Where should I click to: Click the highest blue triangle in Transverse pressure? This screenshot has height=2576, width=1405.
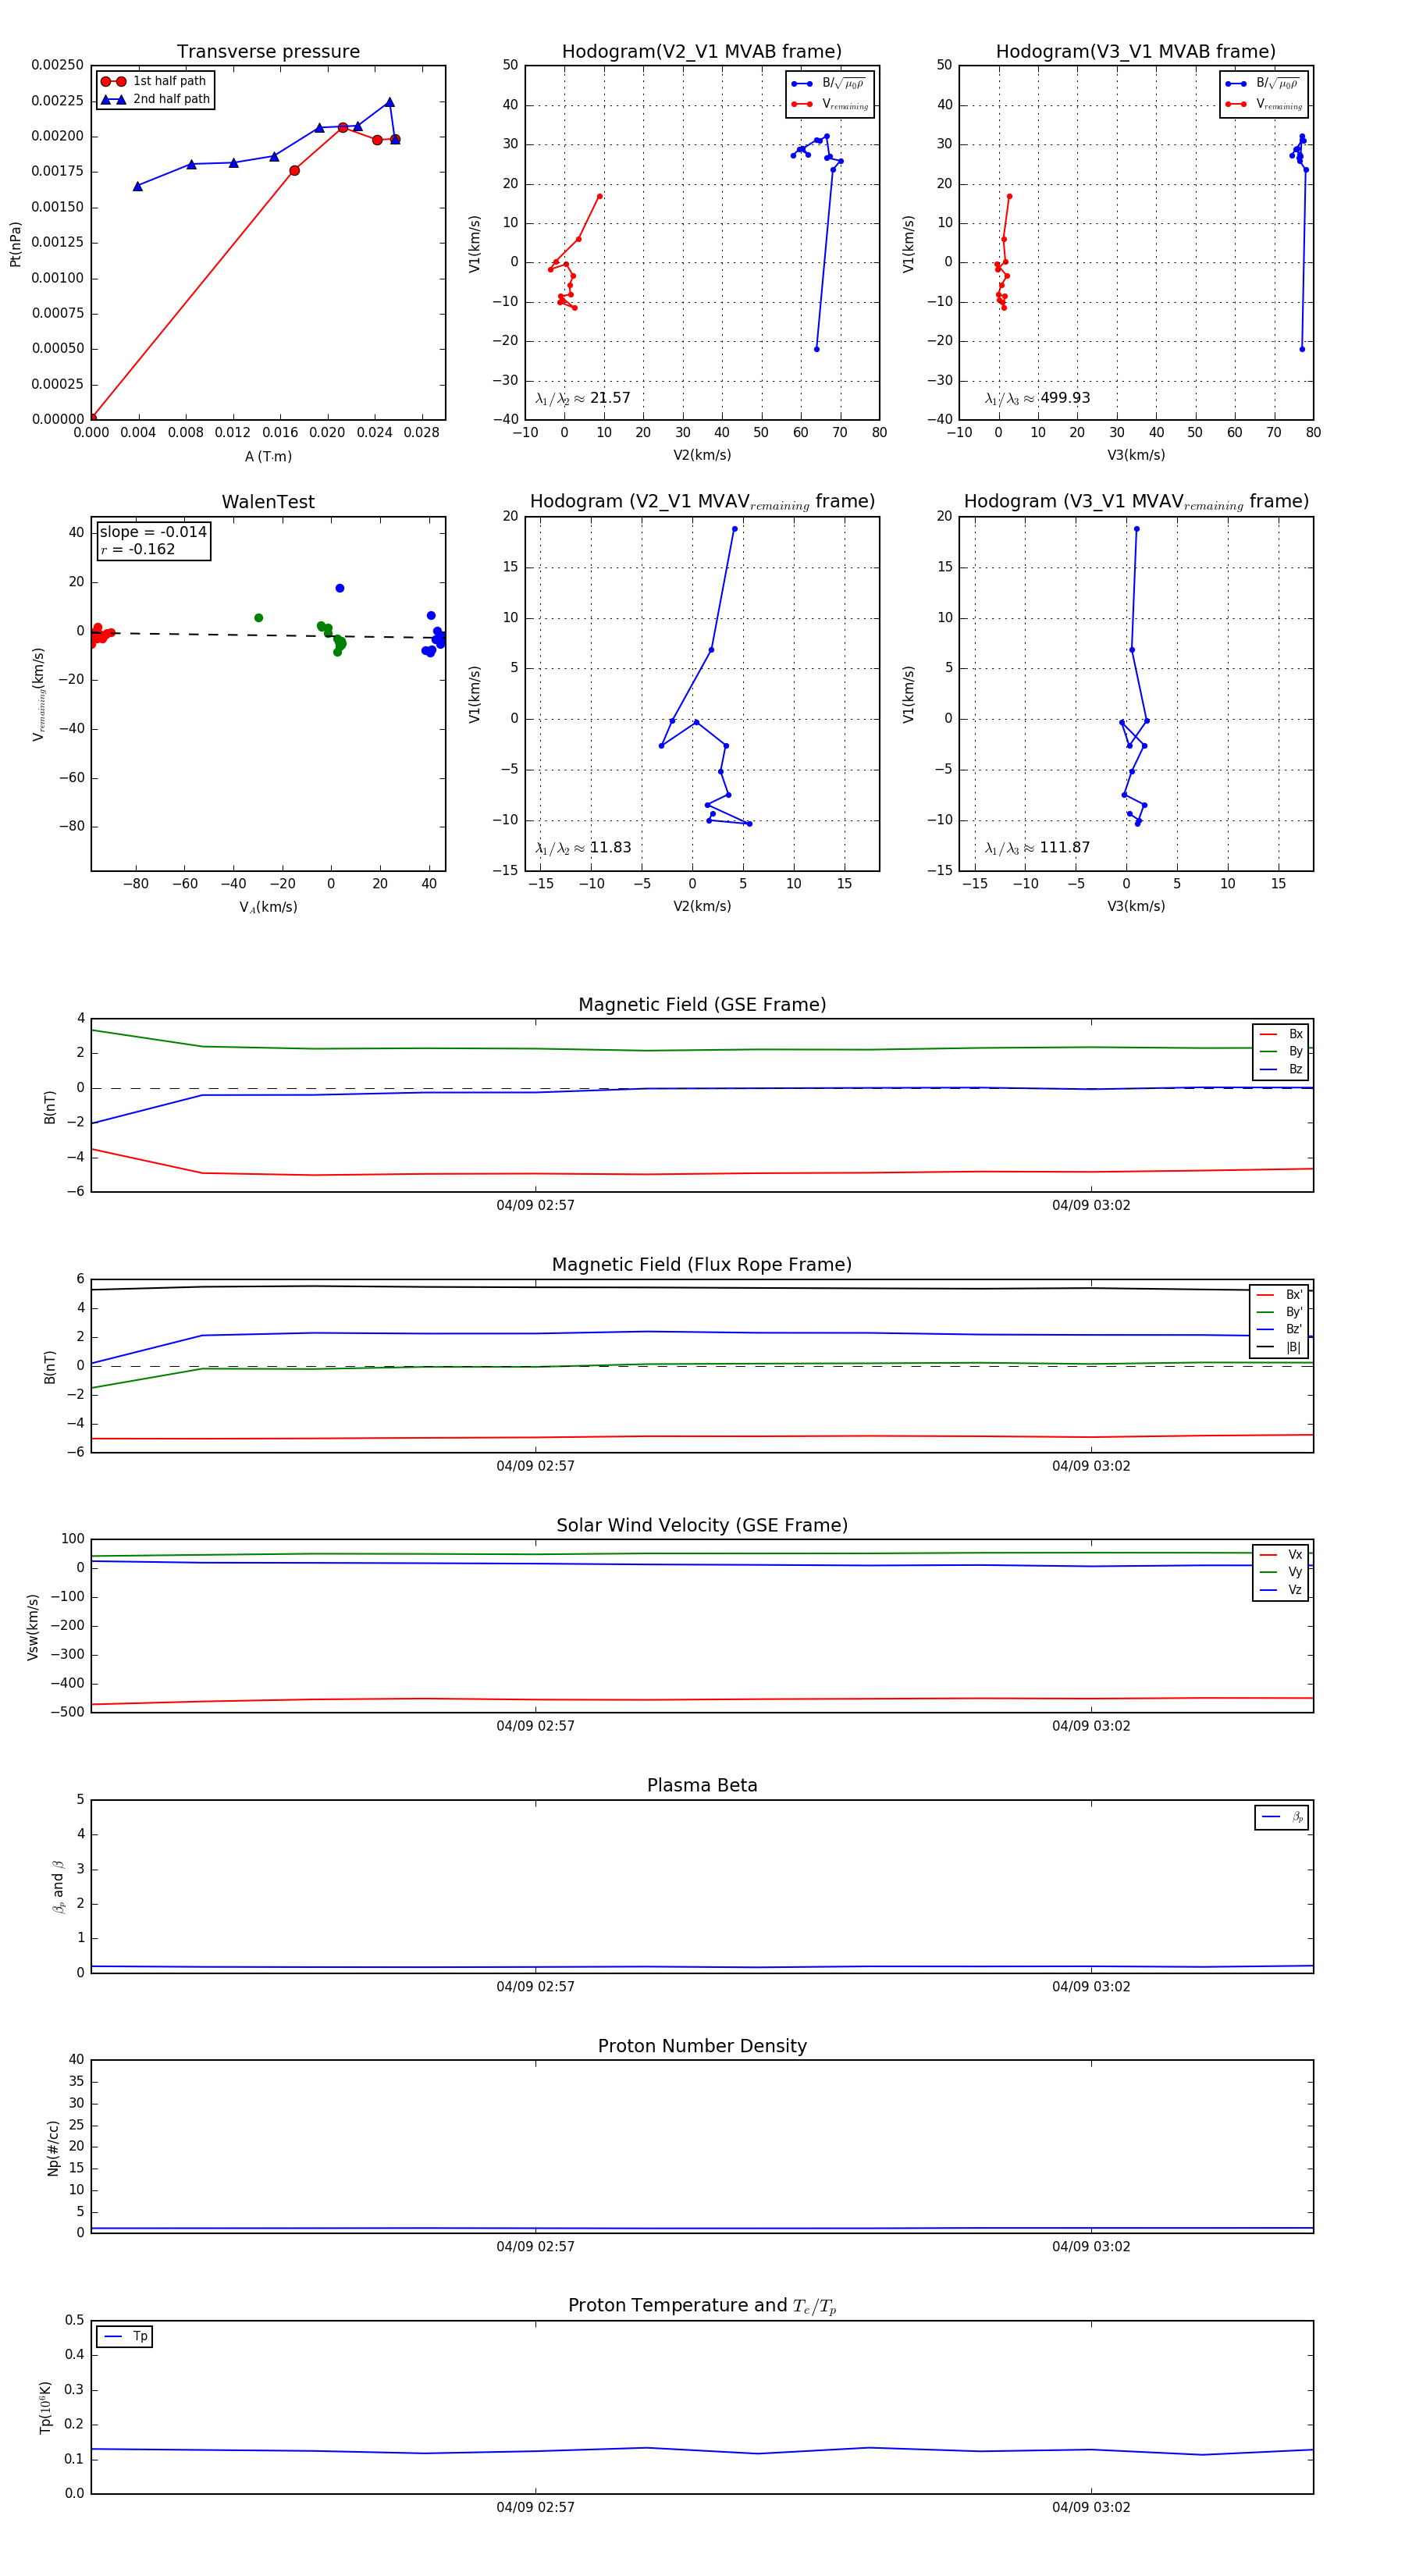pyautogui.click(x=389, y=102)
